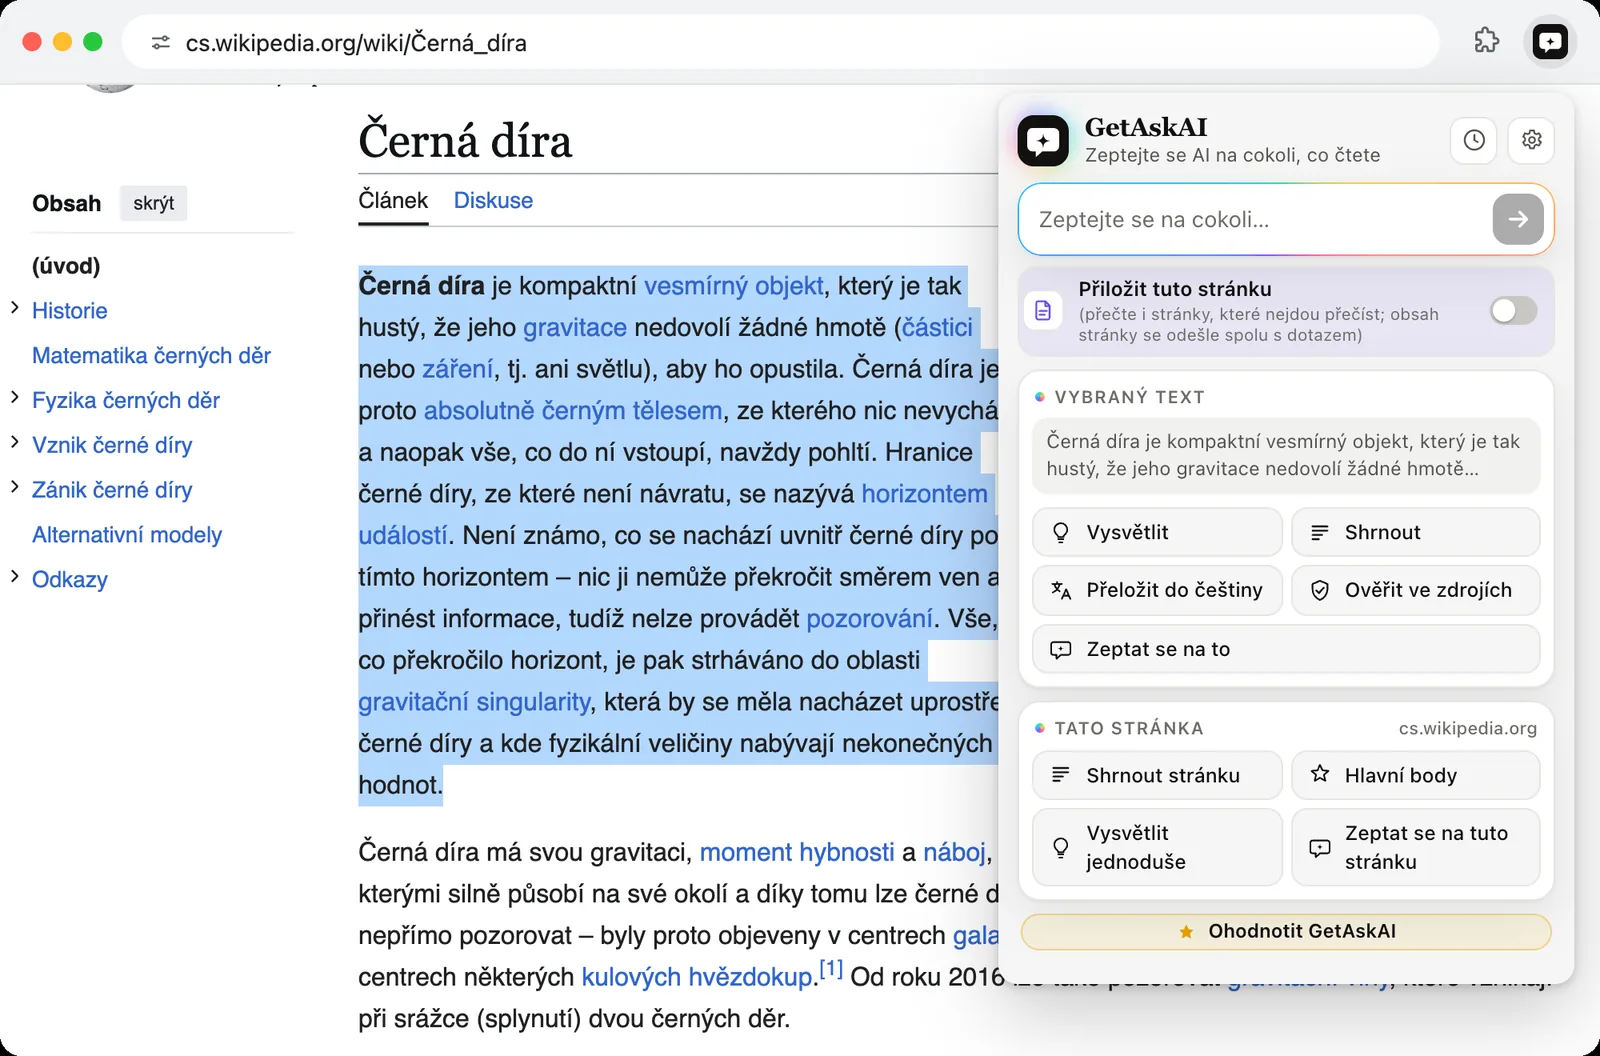
Task: Open the moment hybnosti link
Action: (797, 852)
